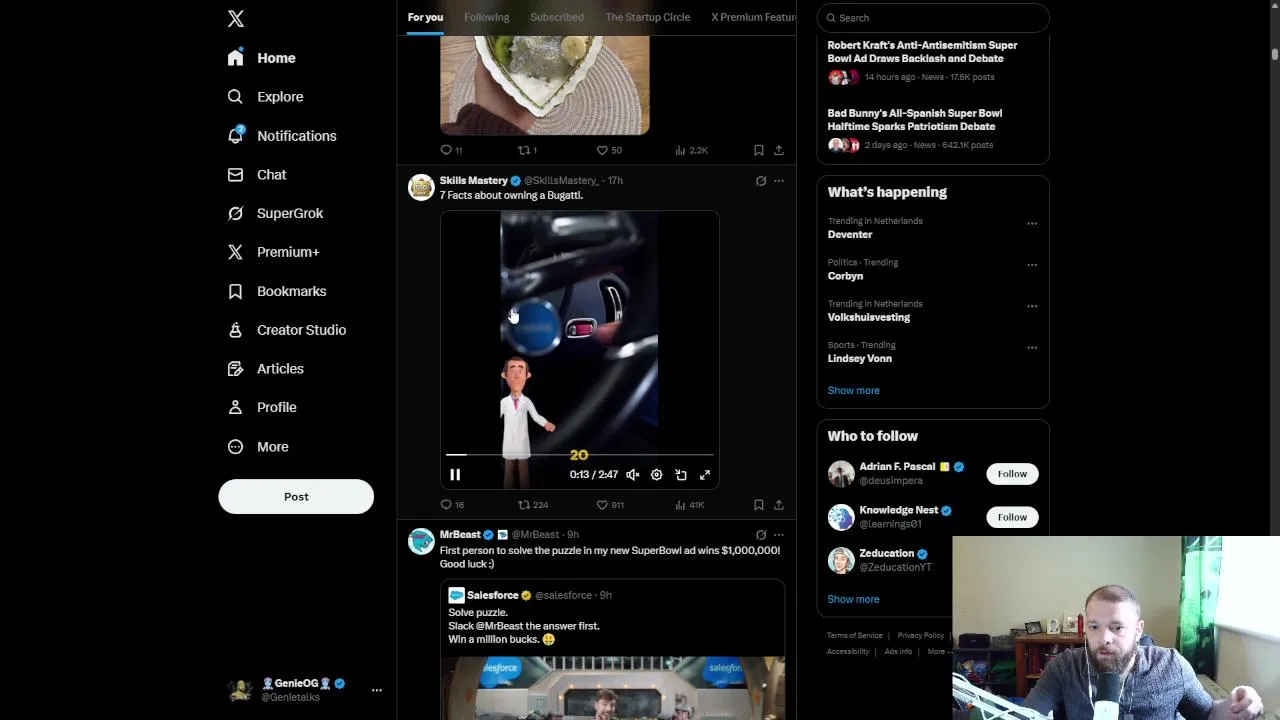Click the X logo icon
This screenshot has width=1280, height=720.
236,19
